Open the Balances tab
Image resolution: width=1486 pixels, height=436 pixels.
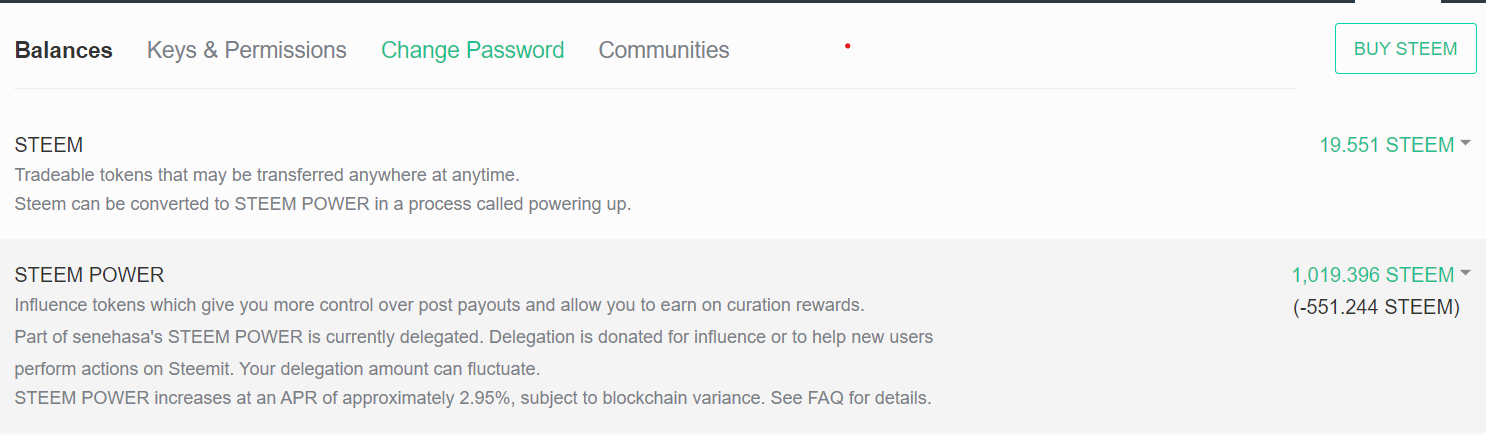coord(63,50)
